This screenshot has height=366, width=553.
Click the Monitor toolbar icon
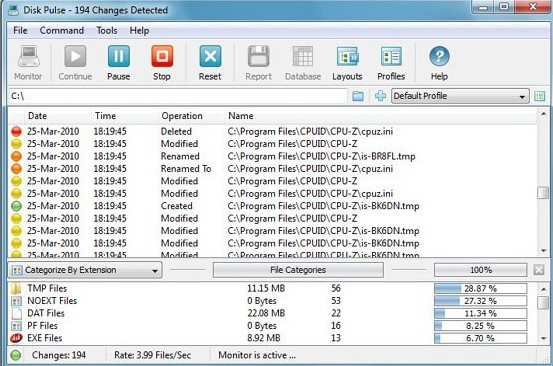coord(28,56)
